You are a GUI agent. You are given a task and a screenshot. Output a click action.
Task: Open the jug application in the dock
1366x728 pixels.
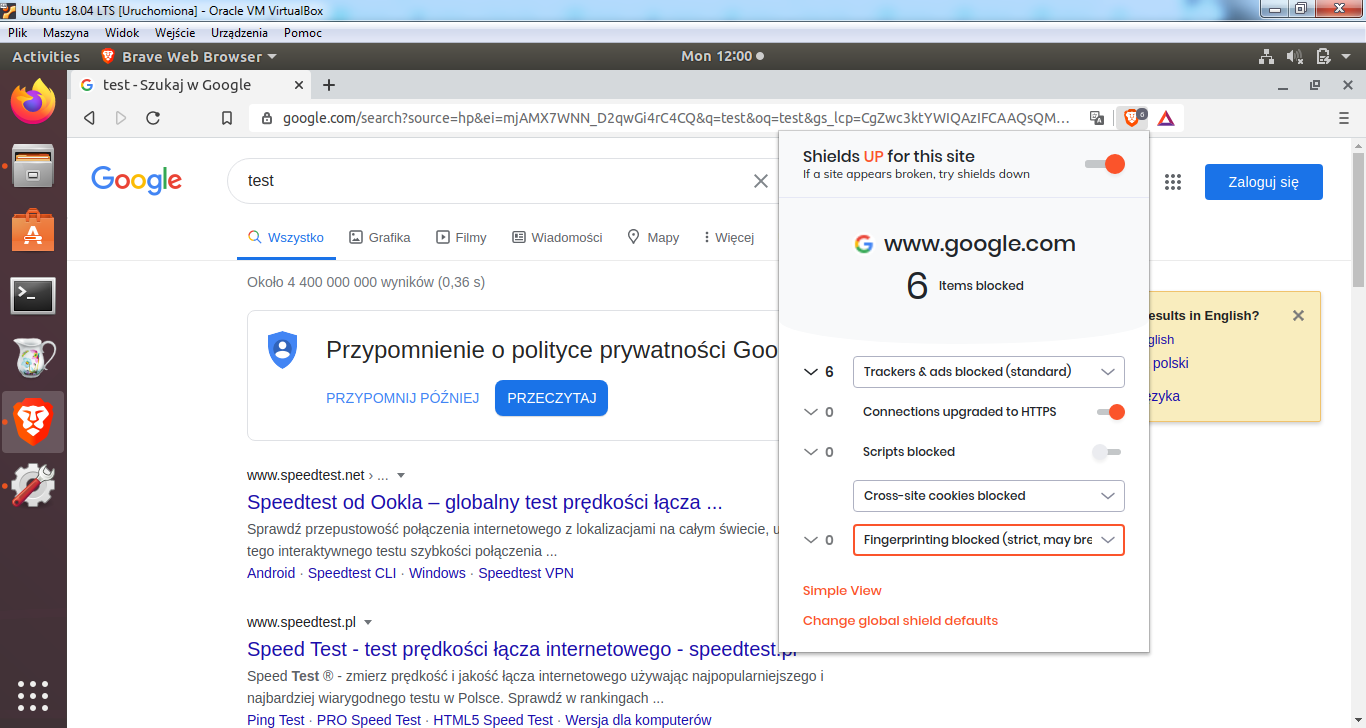pos(33,359)
